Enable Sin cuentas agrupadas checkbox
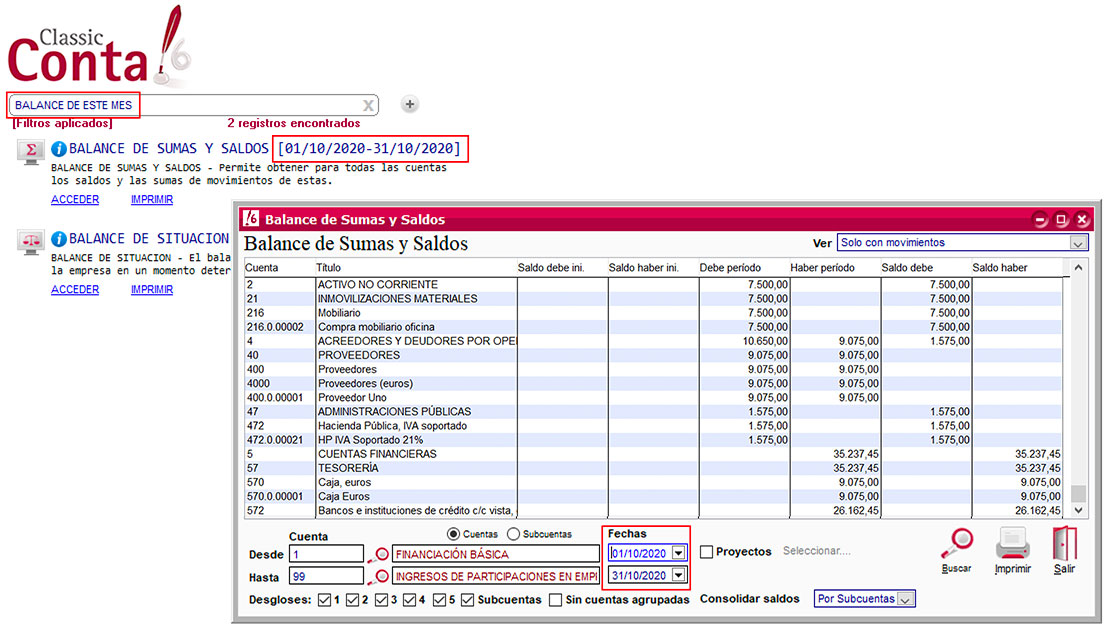 click(555, 600)
